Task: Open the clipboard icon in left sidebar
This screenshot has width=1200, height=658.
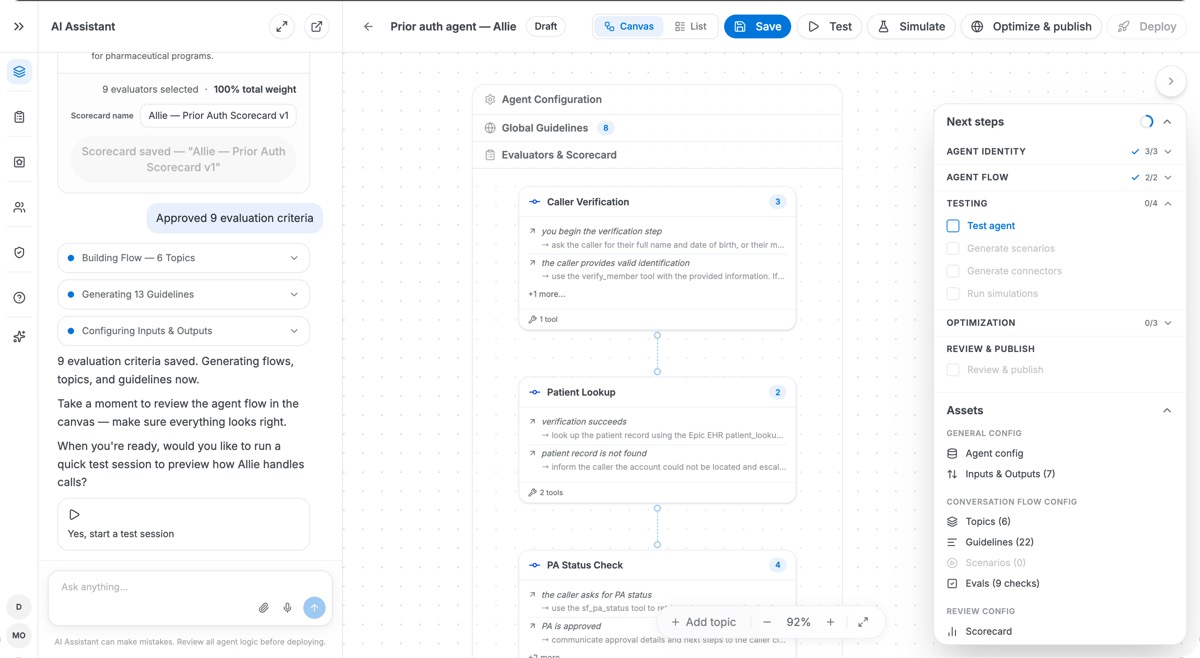Action: 19,117
